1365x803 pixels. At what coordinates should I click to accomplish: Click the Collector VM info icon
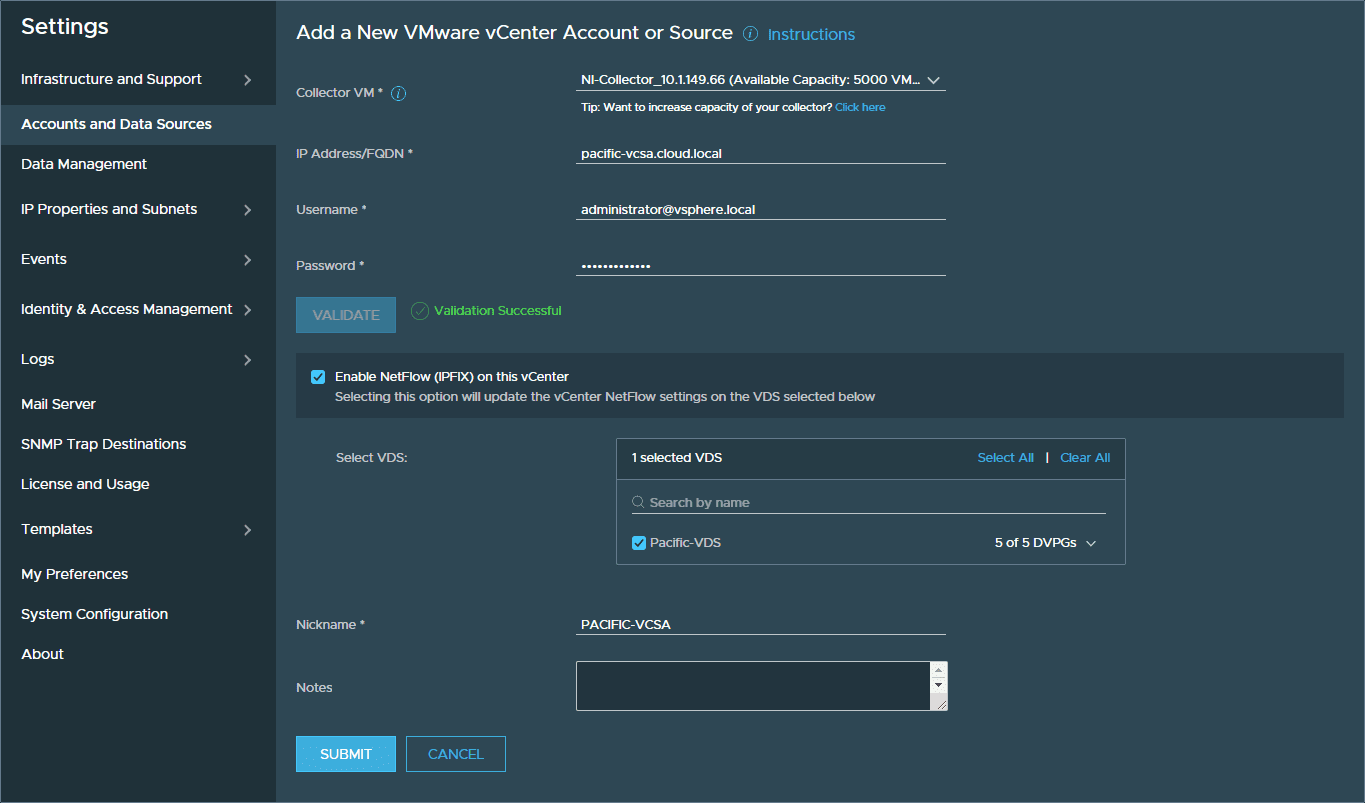pos(398,94)
